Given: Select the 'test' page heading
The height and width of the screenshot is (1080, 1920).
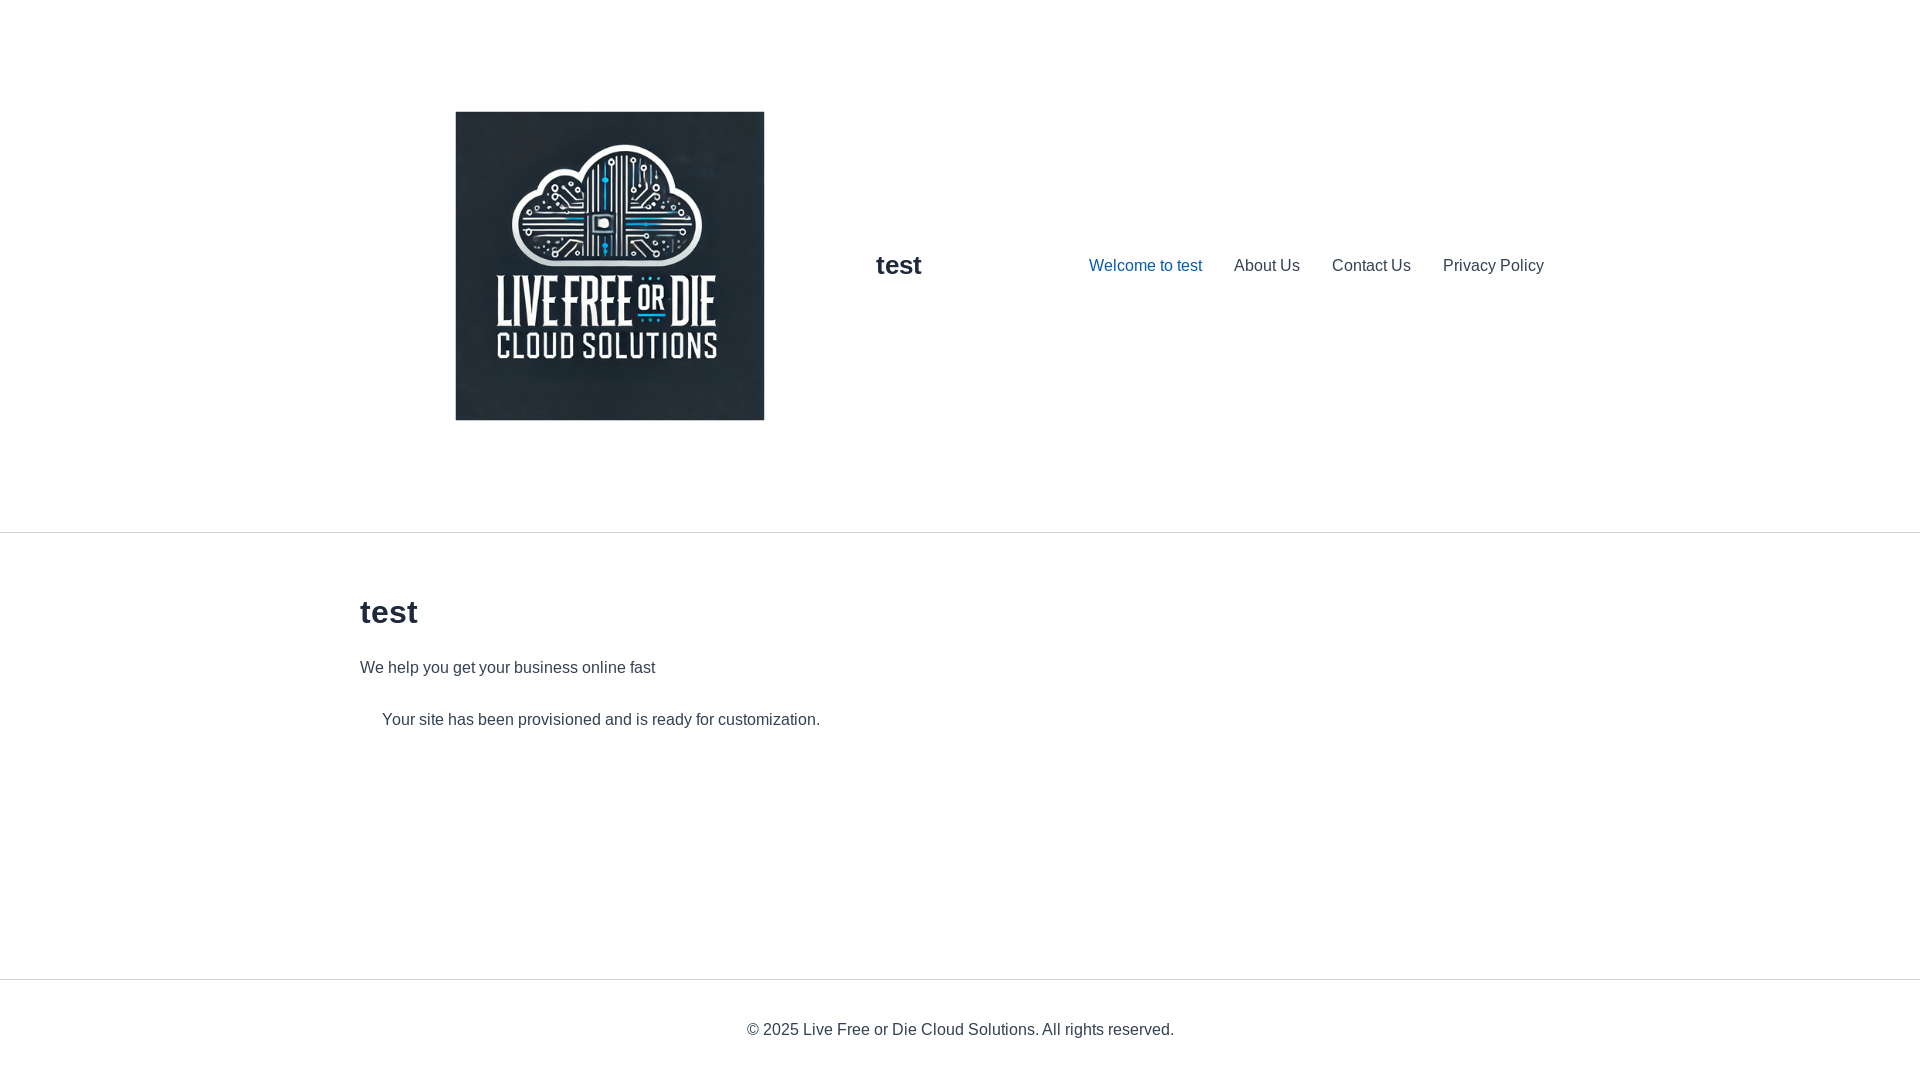Looking at the screenshot, I should pyautogui.click(x=389, y=612).
